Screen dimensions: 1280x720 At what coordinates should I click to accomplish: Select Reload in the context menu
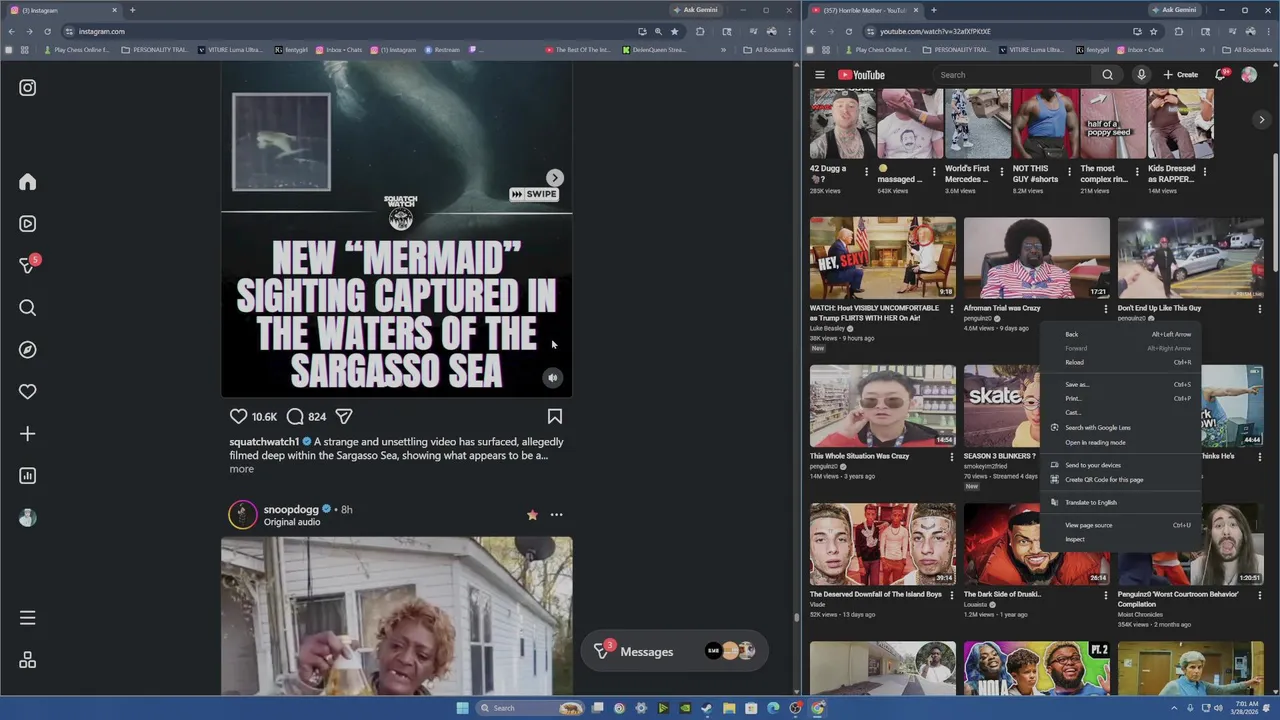[1120, 362]
